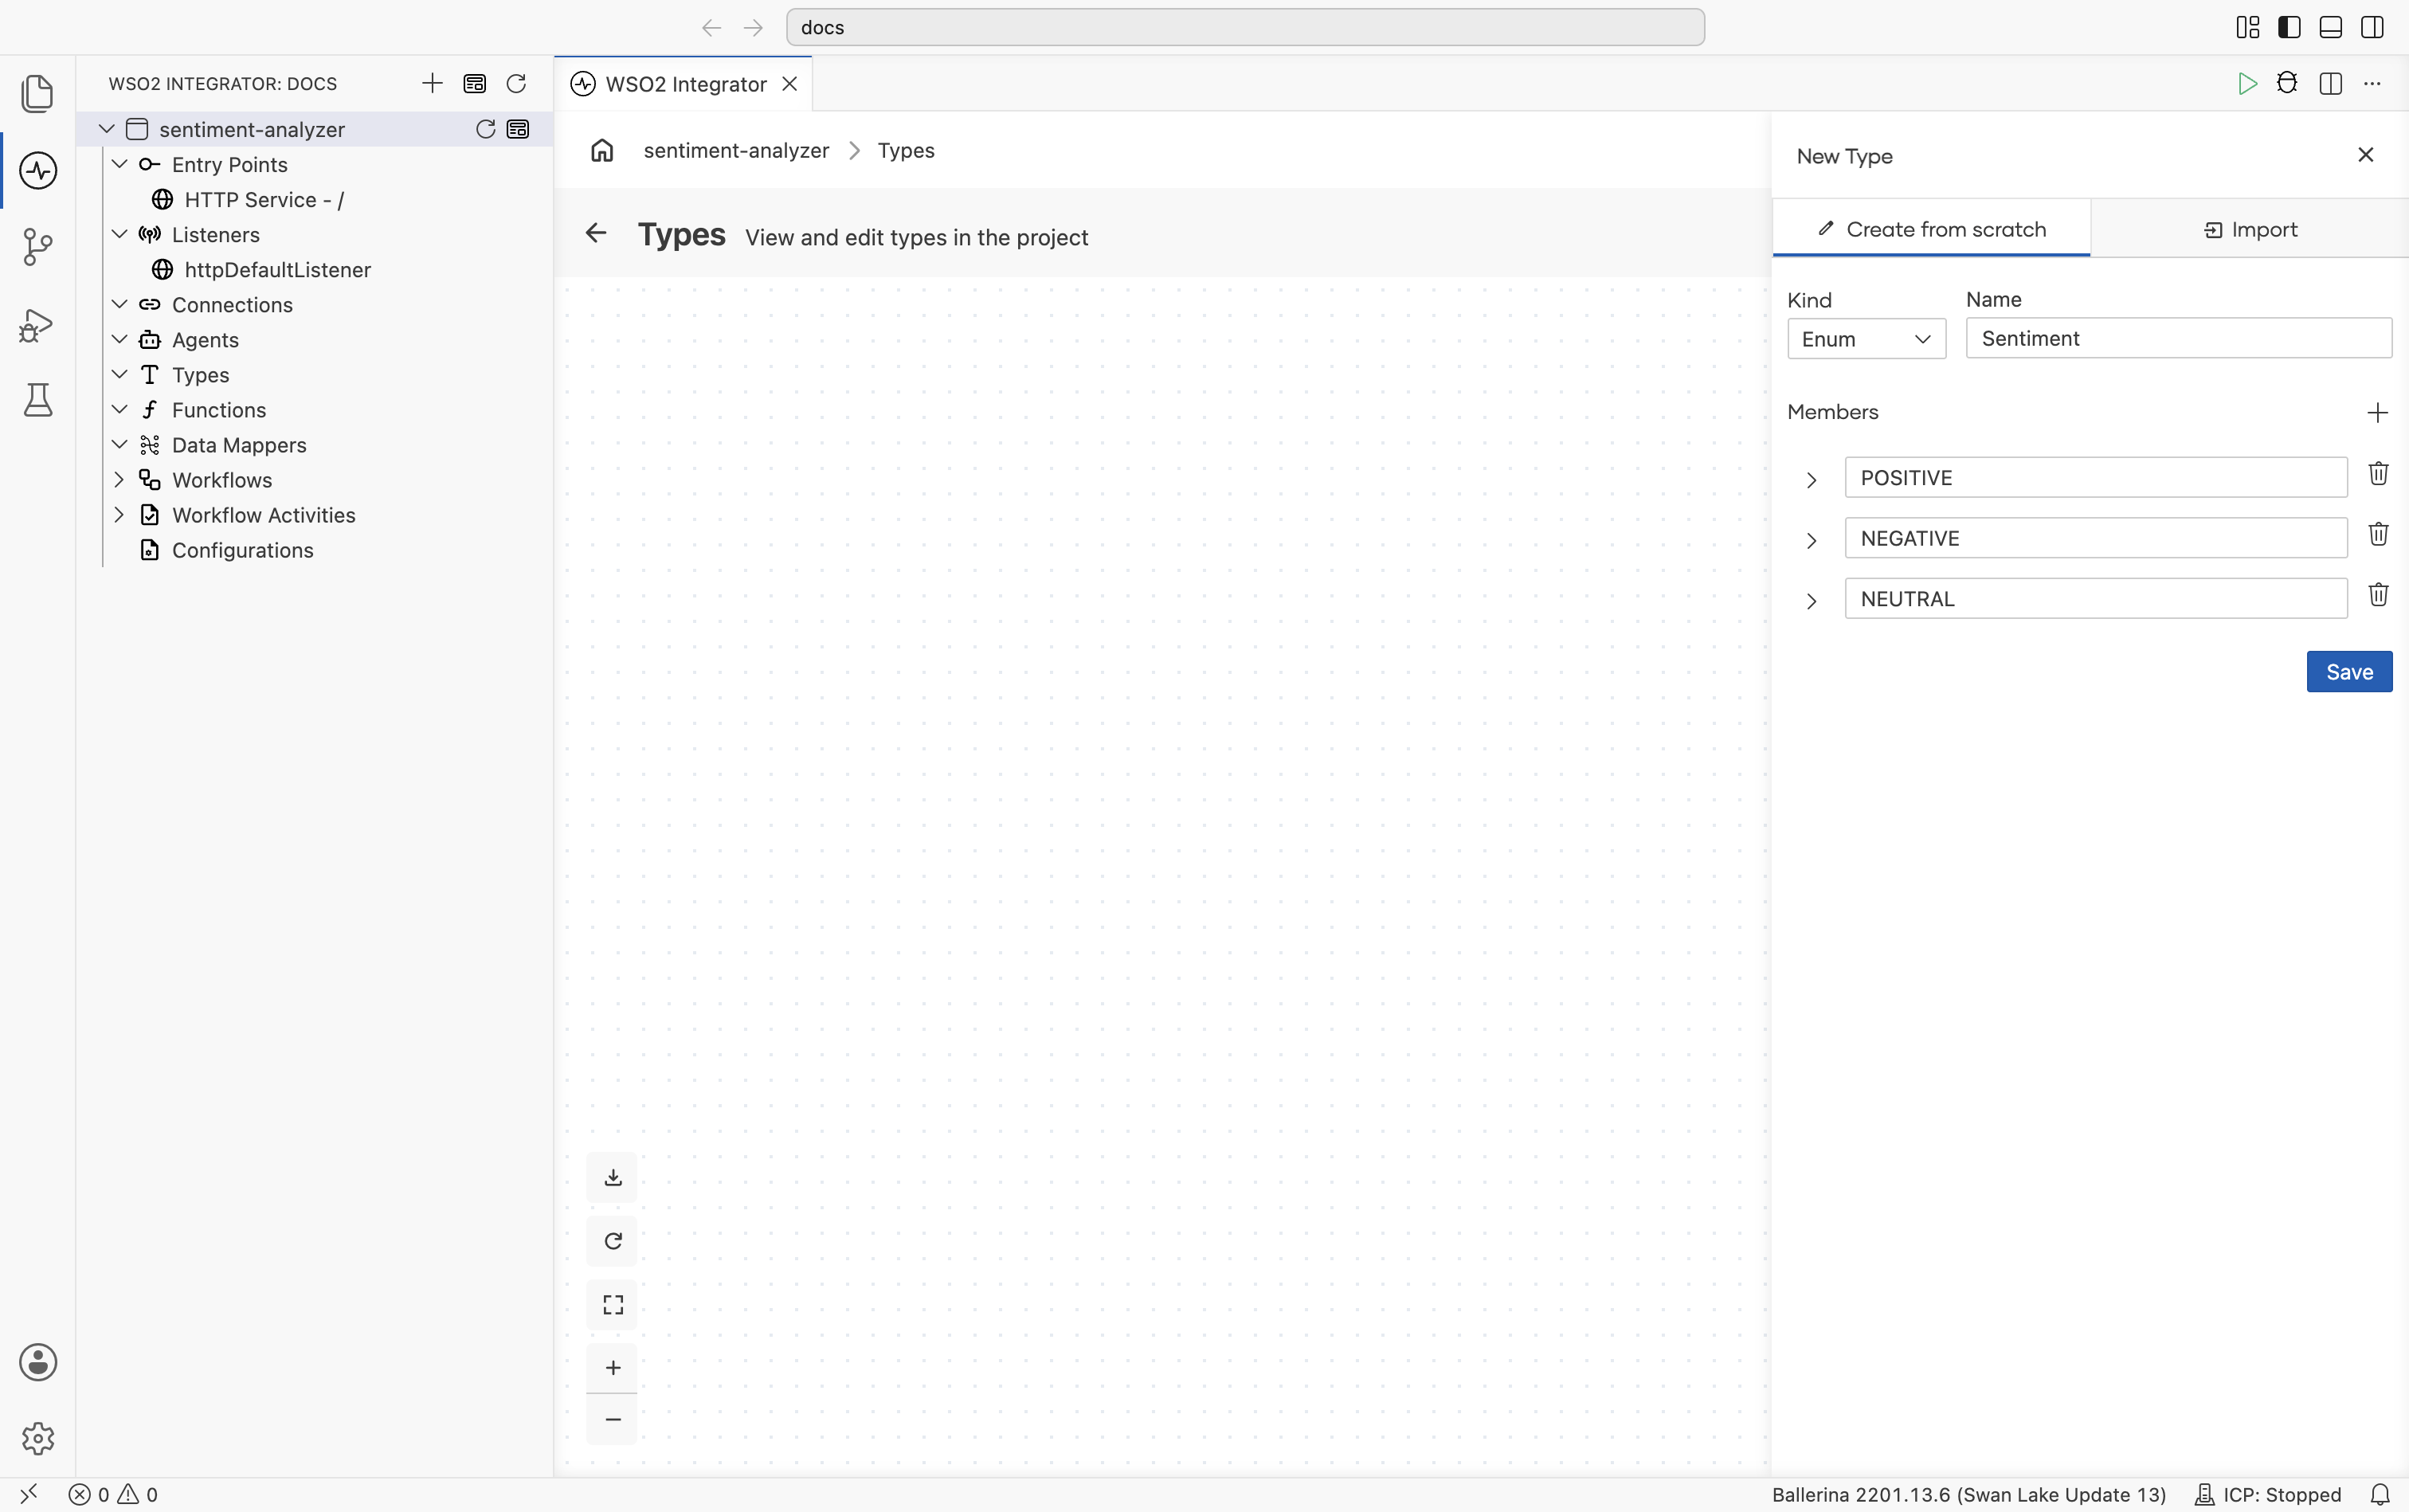Viewport: 2409px width, 1512px height.
Task: Fit the diagram to screen
Action: 613,1305
